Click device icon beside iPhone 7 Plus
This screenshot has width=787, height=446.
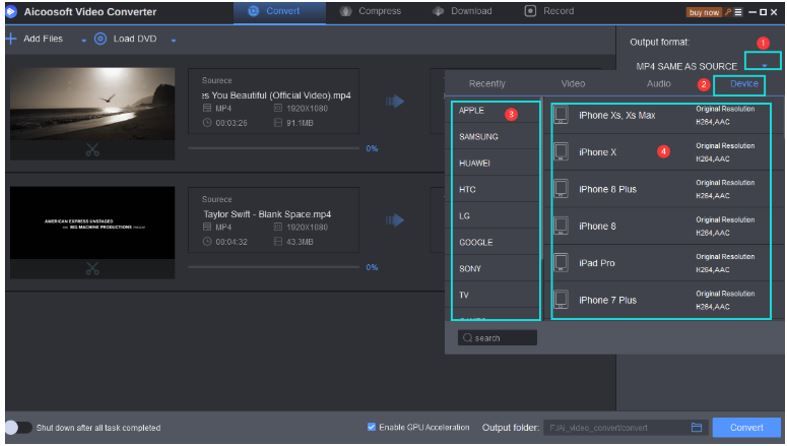pyautogui.click(x=561, y=300)
